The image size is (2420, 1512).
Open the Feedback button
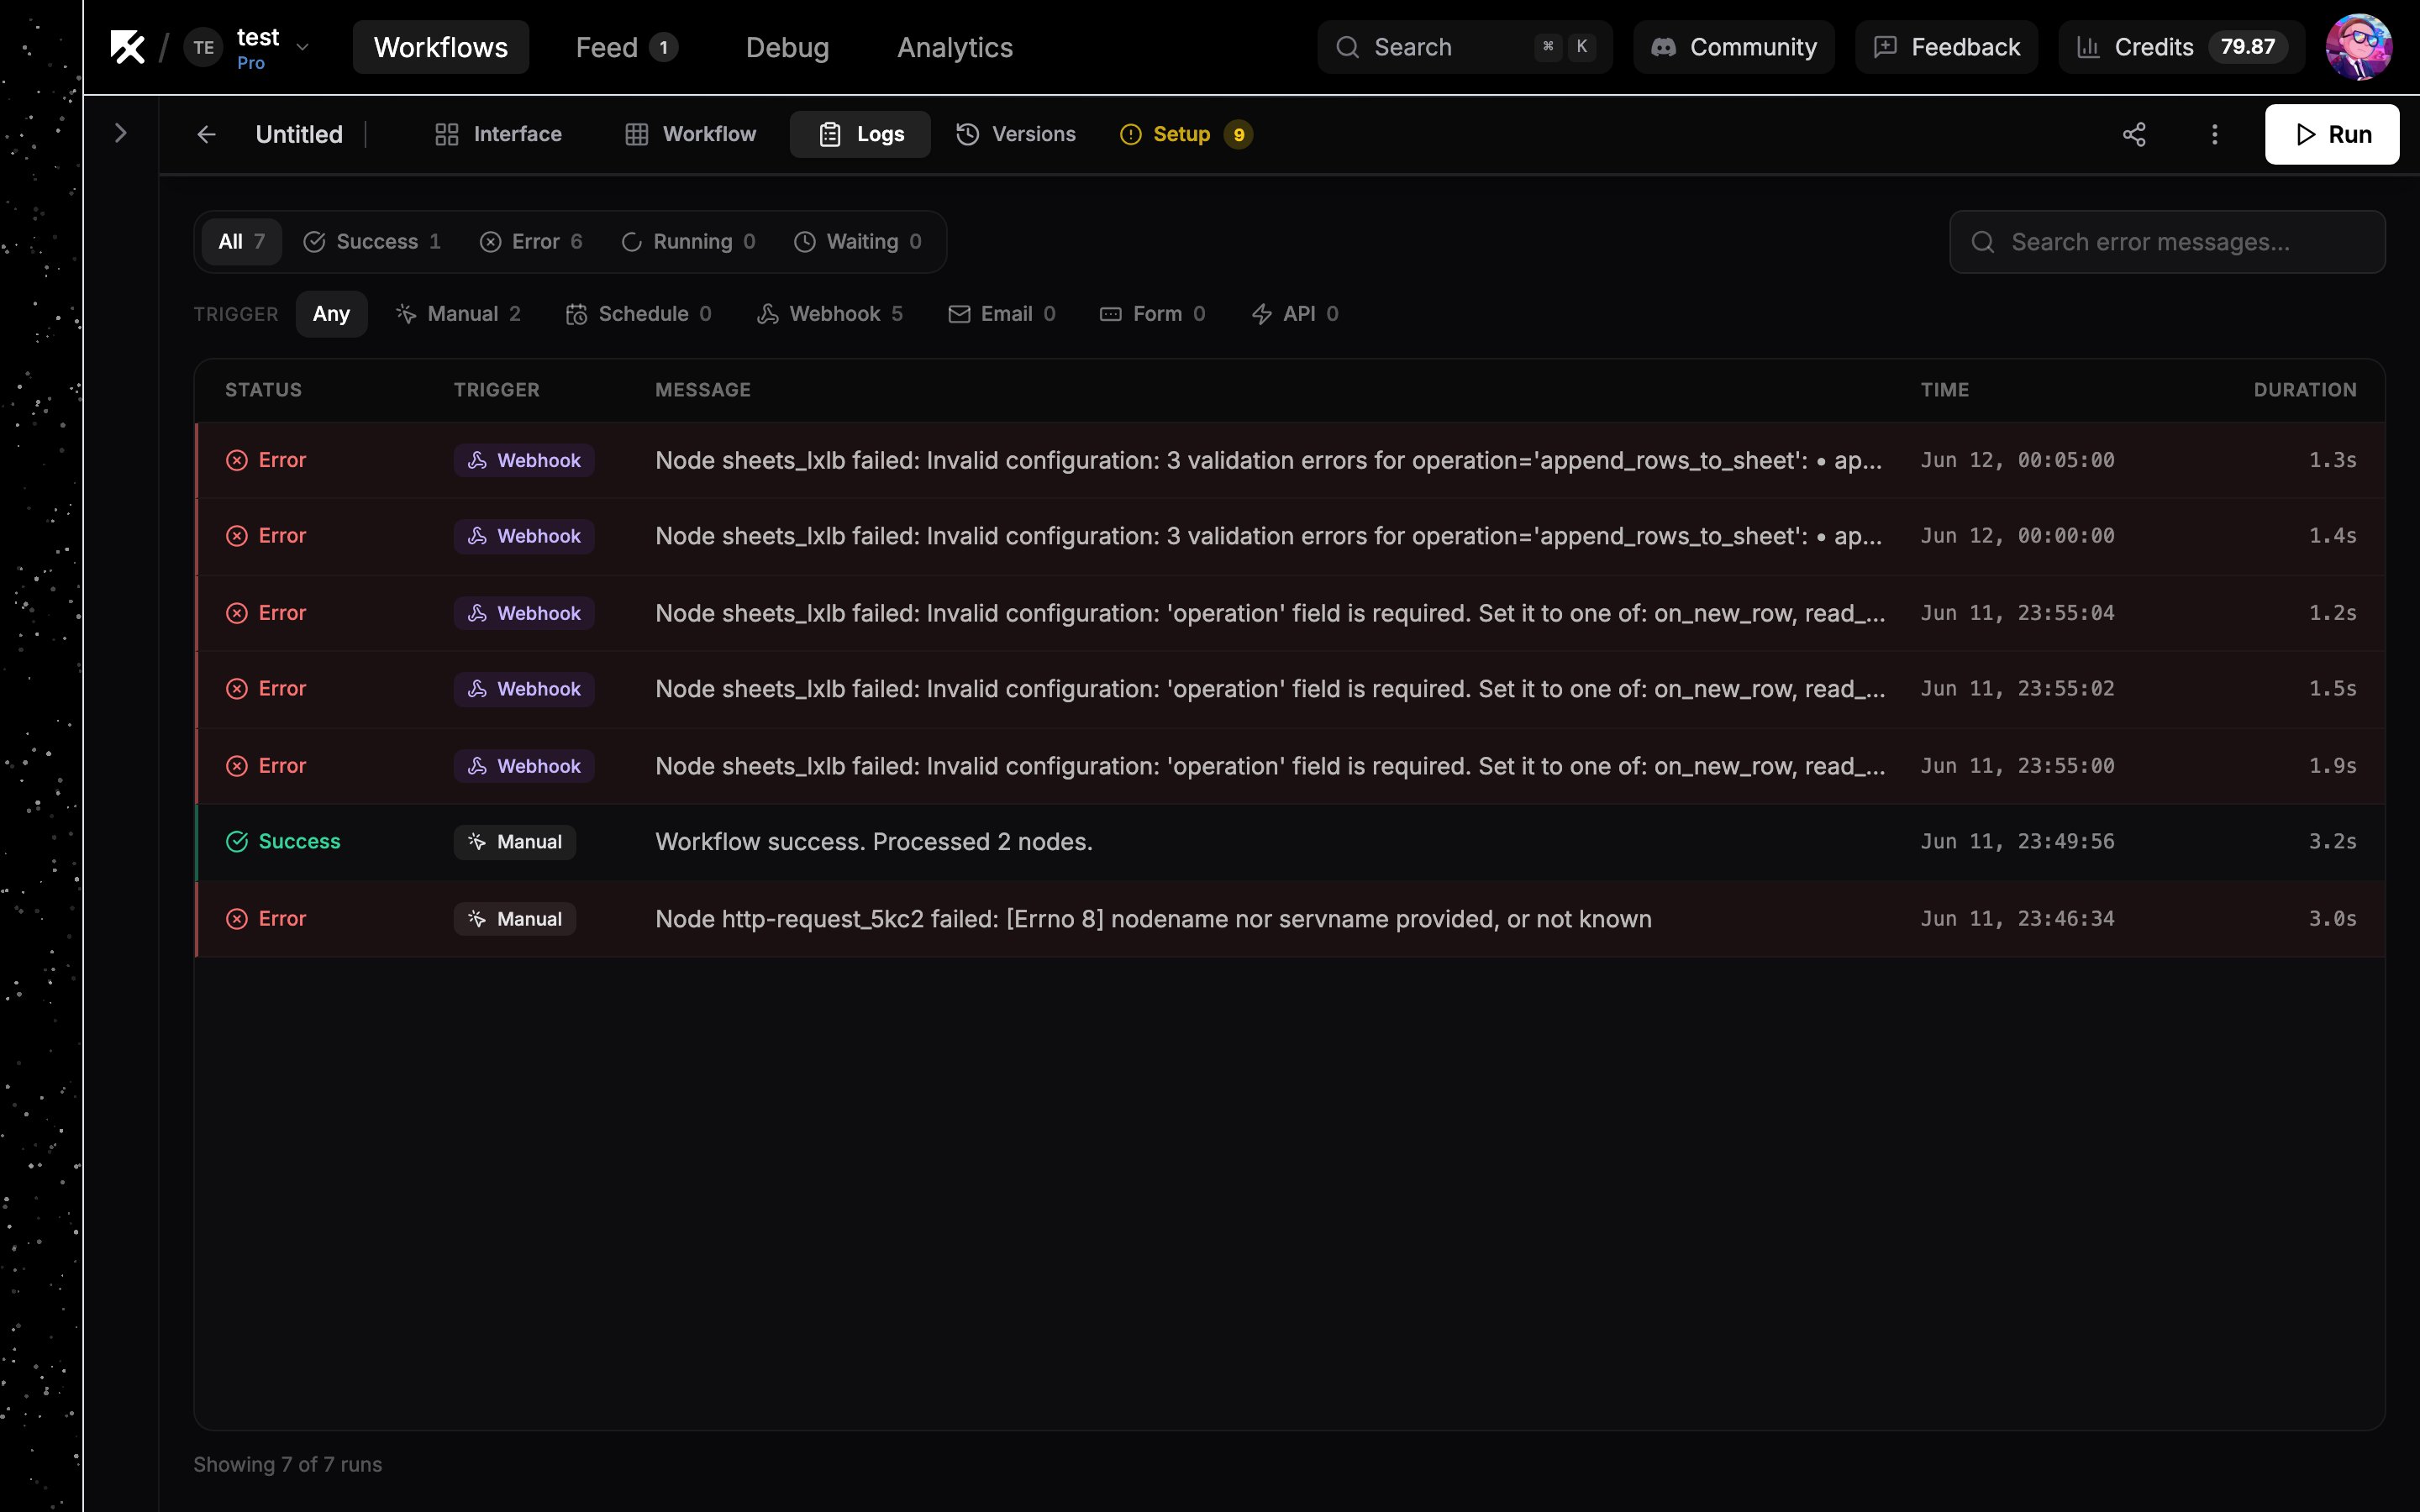tap(1946, 47)
